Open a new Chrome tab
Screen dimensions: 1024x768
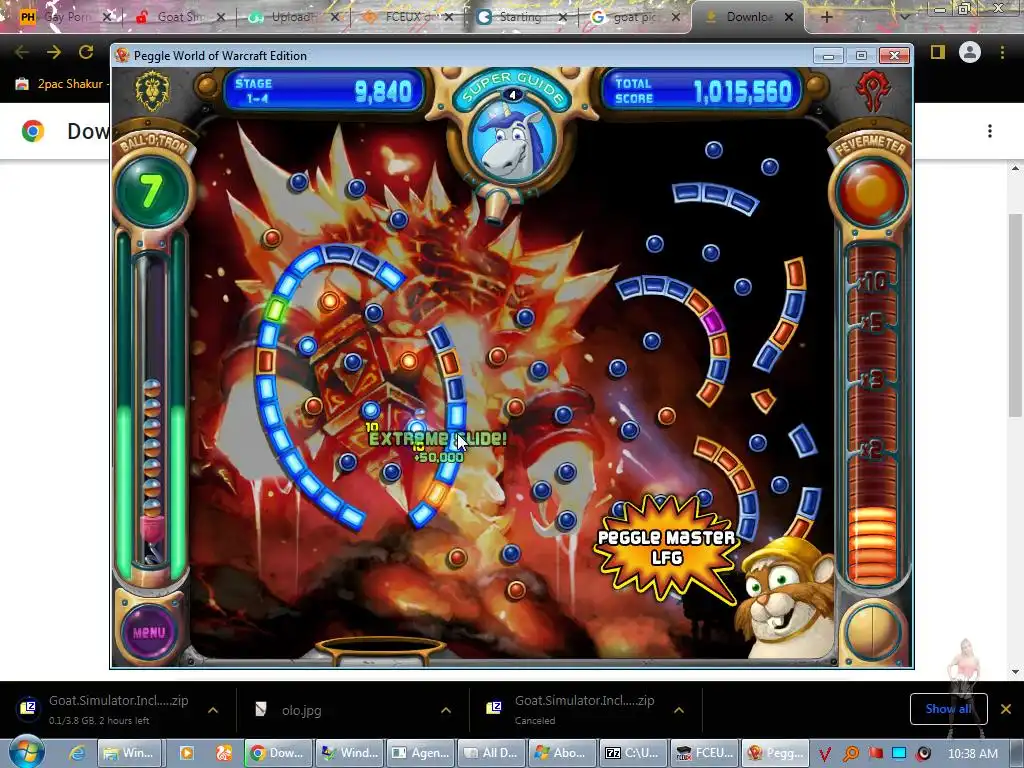826,18
